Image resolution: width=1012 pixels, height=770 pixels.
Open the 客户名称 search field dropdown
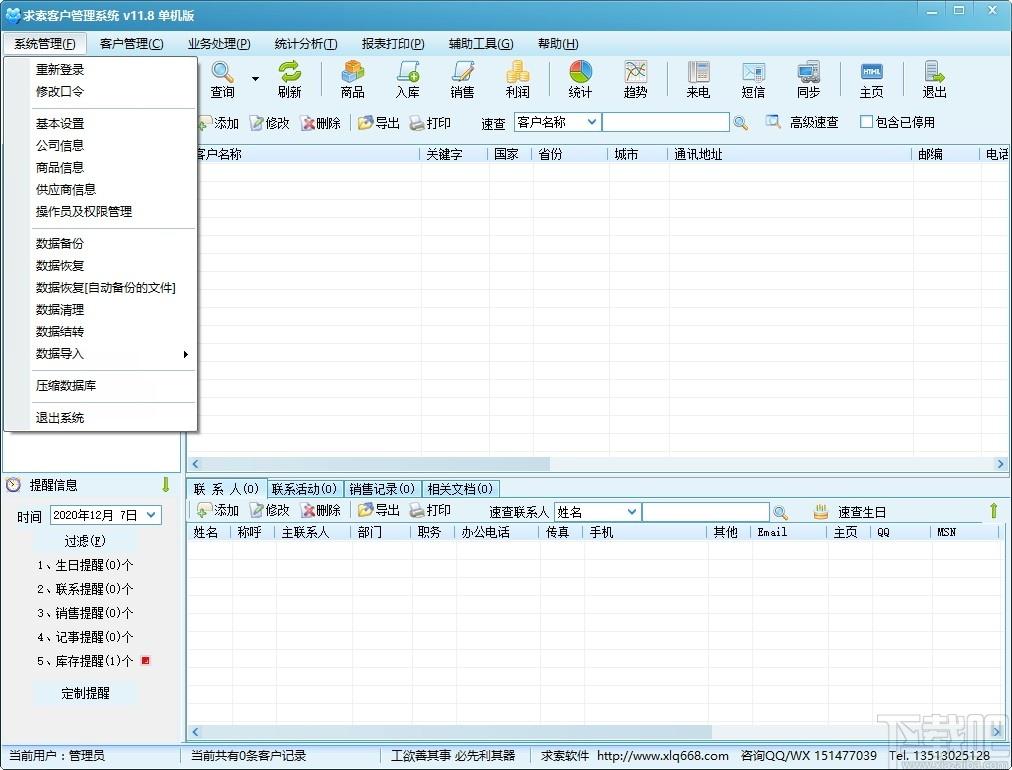[x=592, y=122]
